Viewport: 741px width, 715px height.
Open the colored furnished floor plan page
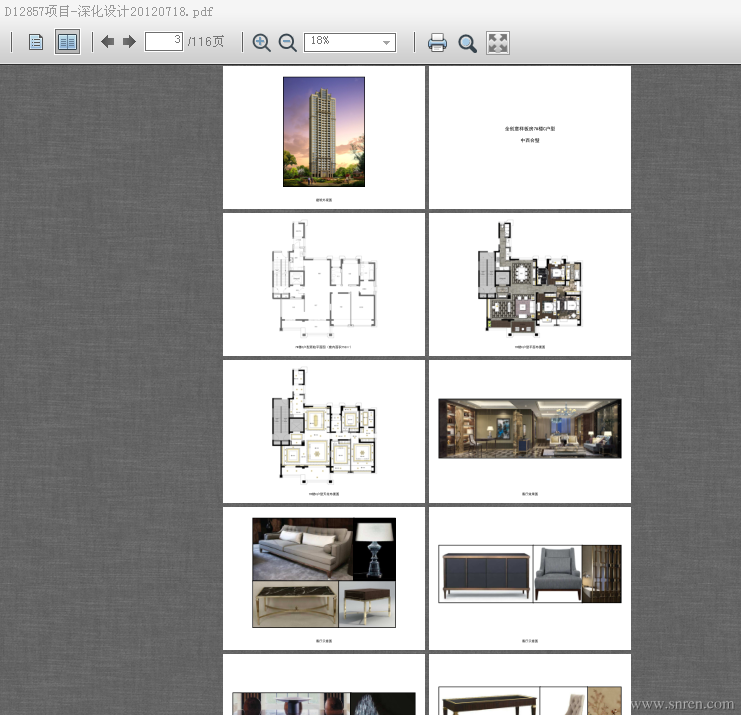530,284
